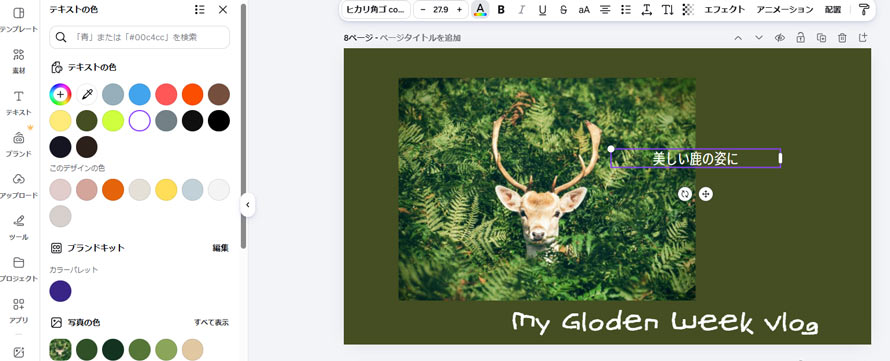
Task: Open the font family dropdown (ヒカリ角ゴ)
Action: pyautogui.click(x=375, y=10)
